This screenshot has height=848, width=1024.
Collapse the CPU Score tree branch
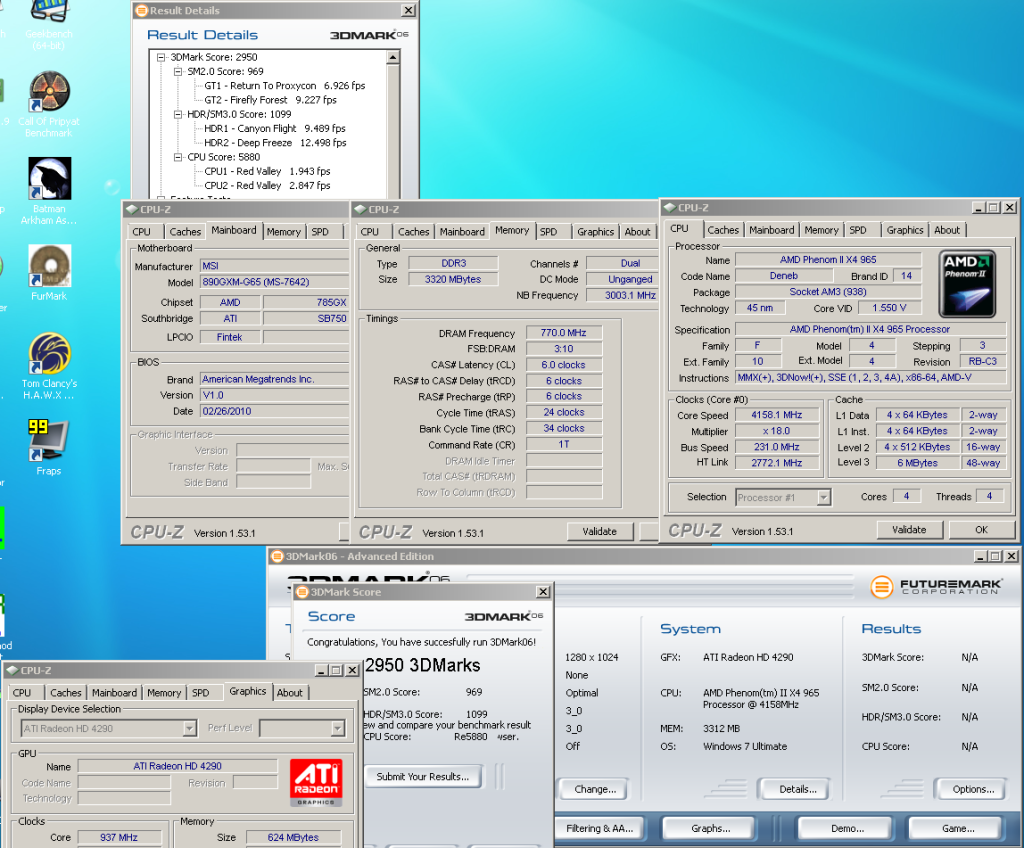(178, 158)
